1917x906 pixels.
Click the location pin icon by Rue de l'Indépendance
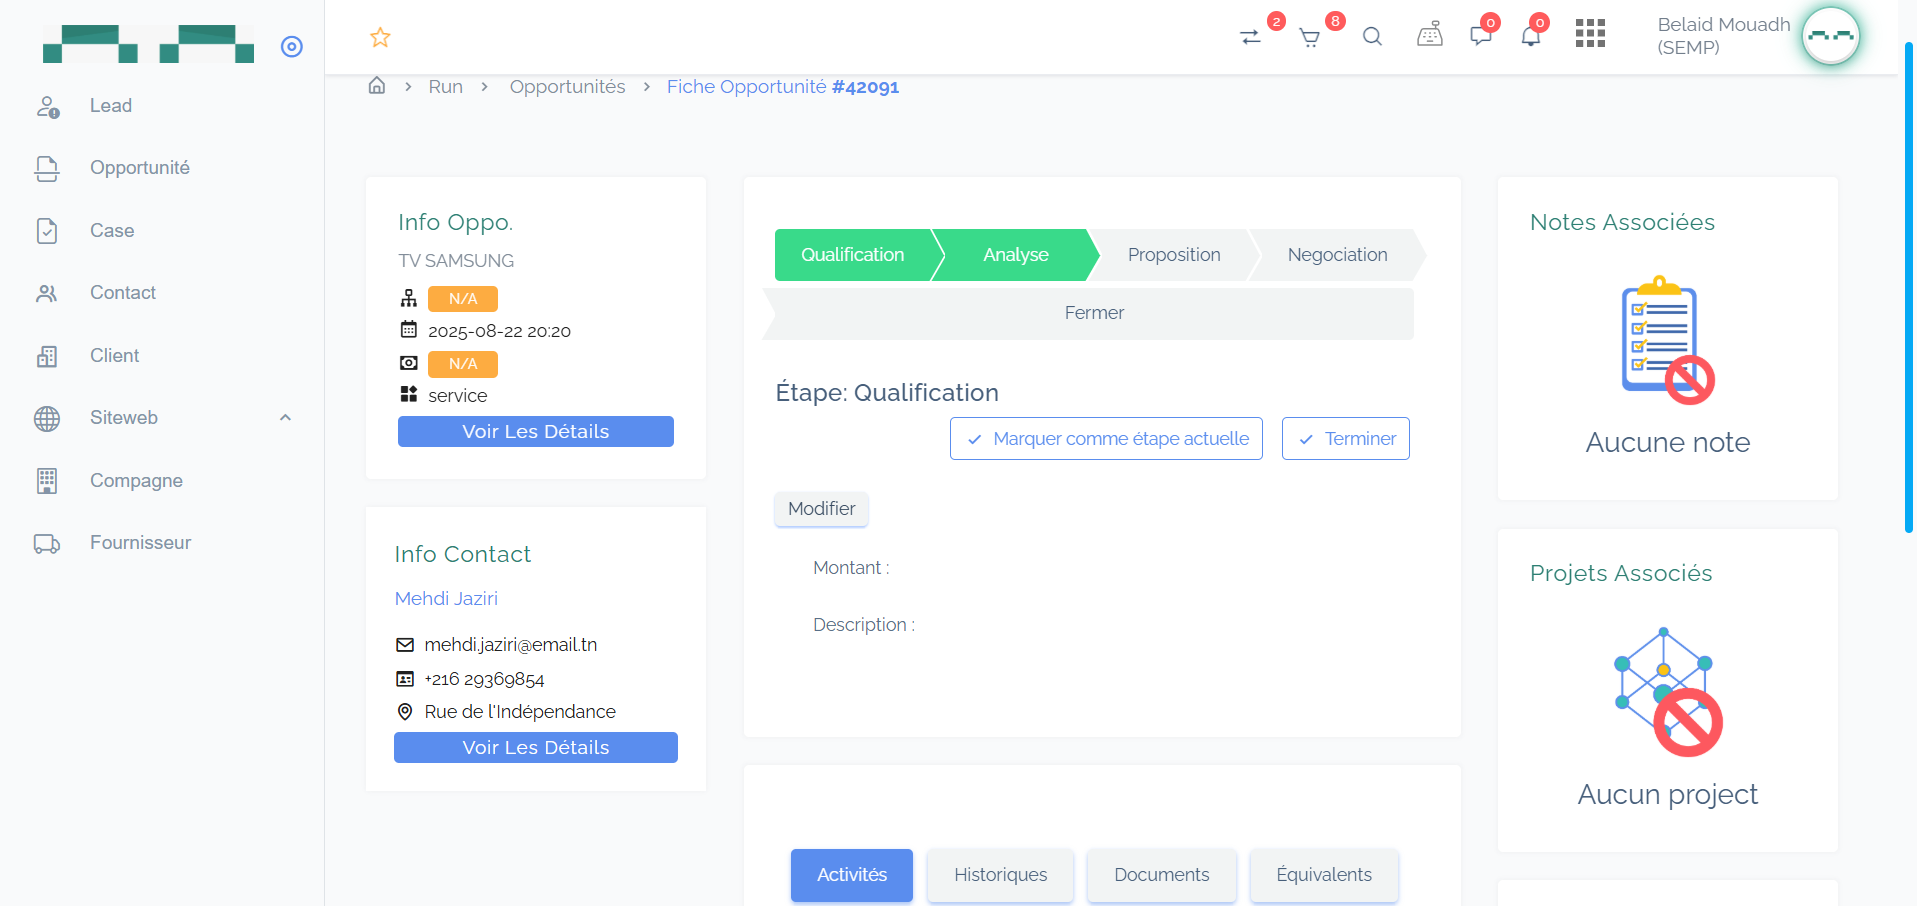pos(405,712)
